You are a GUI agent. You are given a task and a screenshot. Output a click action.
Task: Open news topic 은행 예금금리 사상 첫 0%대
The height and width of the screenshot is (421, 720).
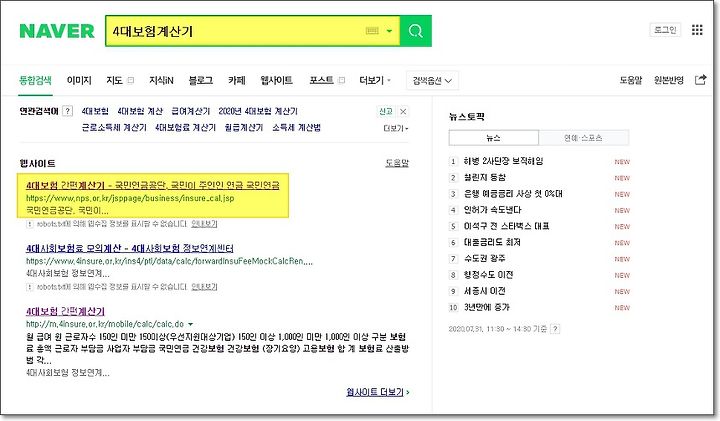pyautogui.click(x=513, y=194)
